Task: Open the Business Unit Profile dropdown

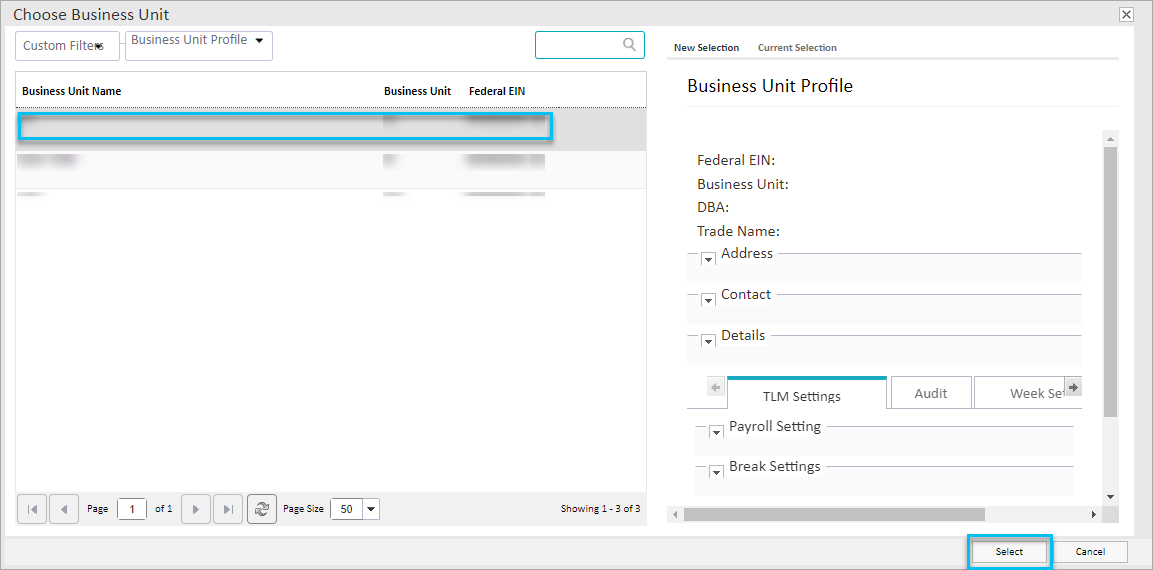Action: 199,46
